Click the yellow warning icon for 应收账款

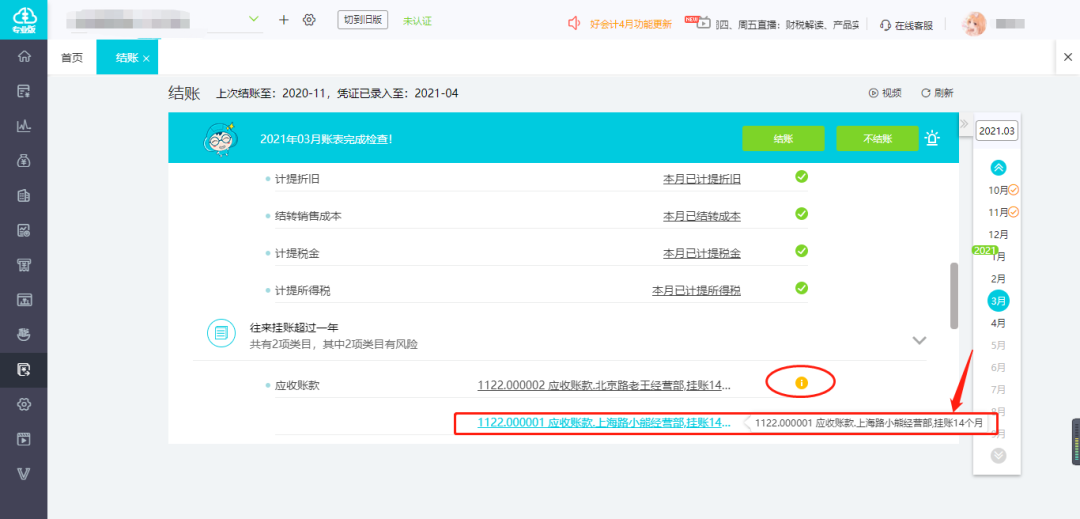click(801, 382)
